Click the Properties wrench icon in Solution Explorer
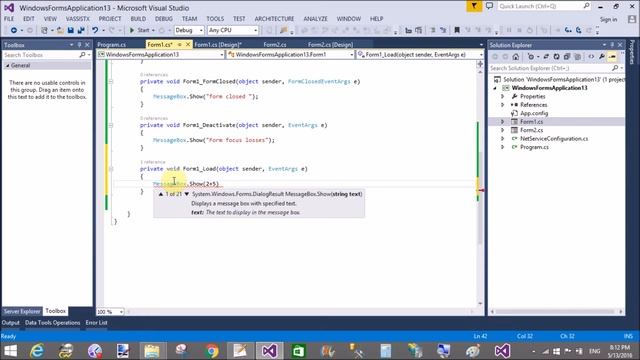 coord(602,57)
